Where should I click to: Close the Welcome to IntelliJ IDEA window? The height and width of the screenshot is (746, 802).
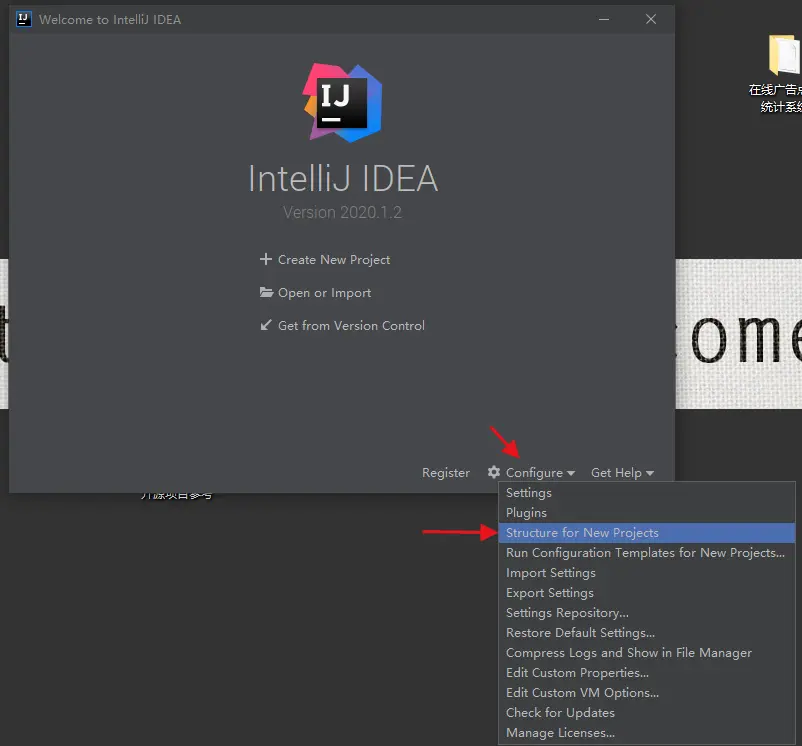pos(651,19)
